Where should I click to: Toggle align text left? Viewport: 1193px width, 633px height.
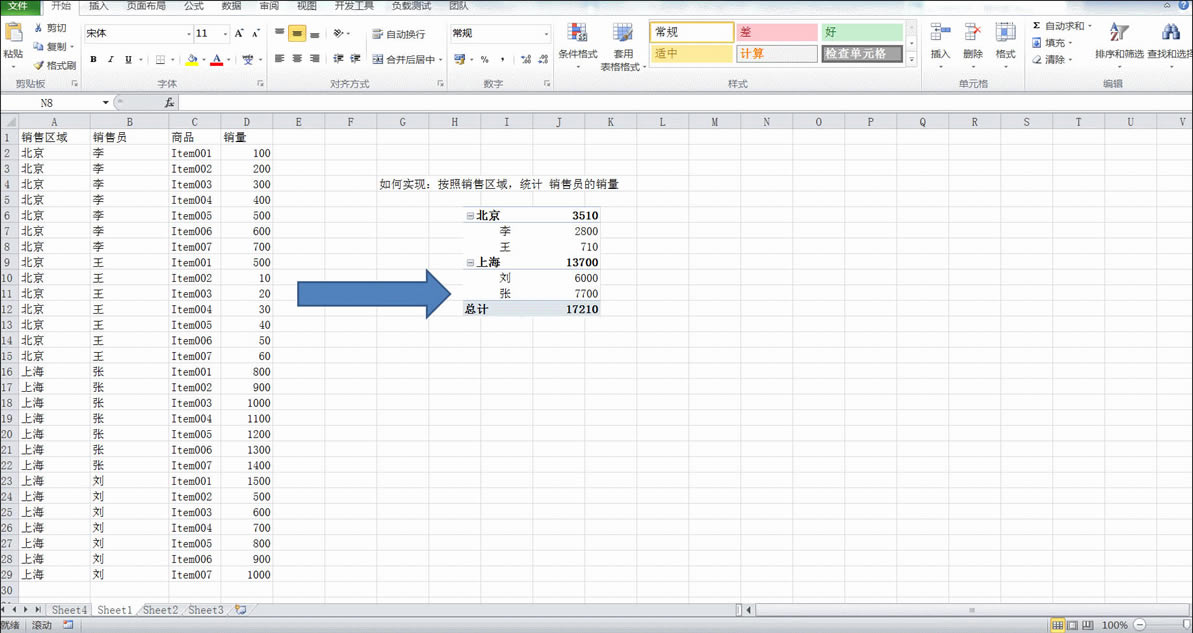pos(280,59)
